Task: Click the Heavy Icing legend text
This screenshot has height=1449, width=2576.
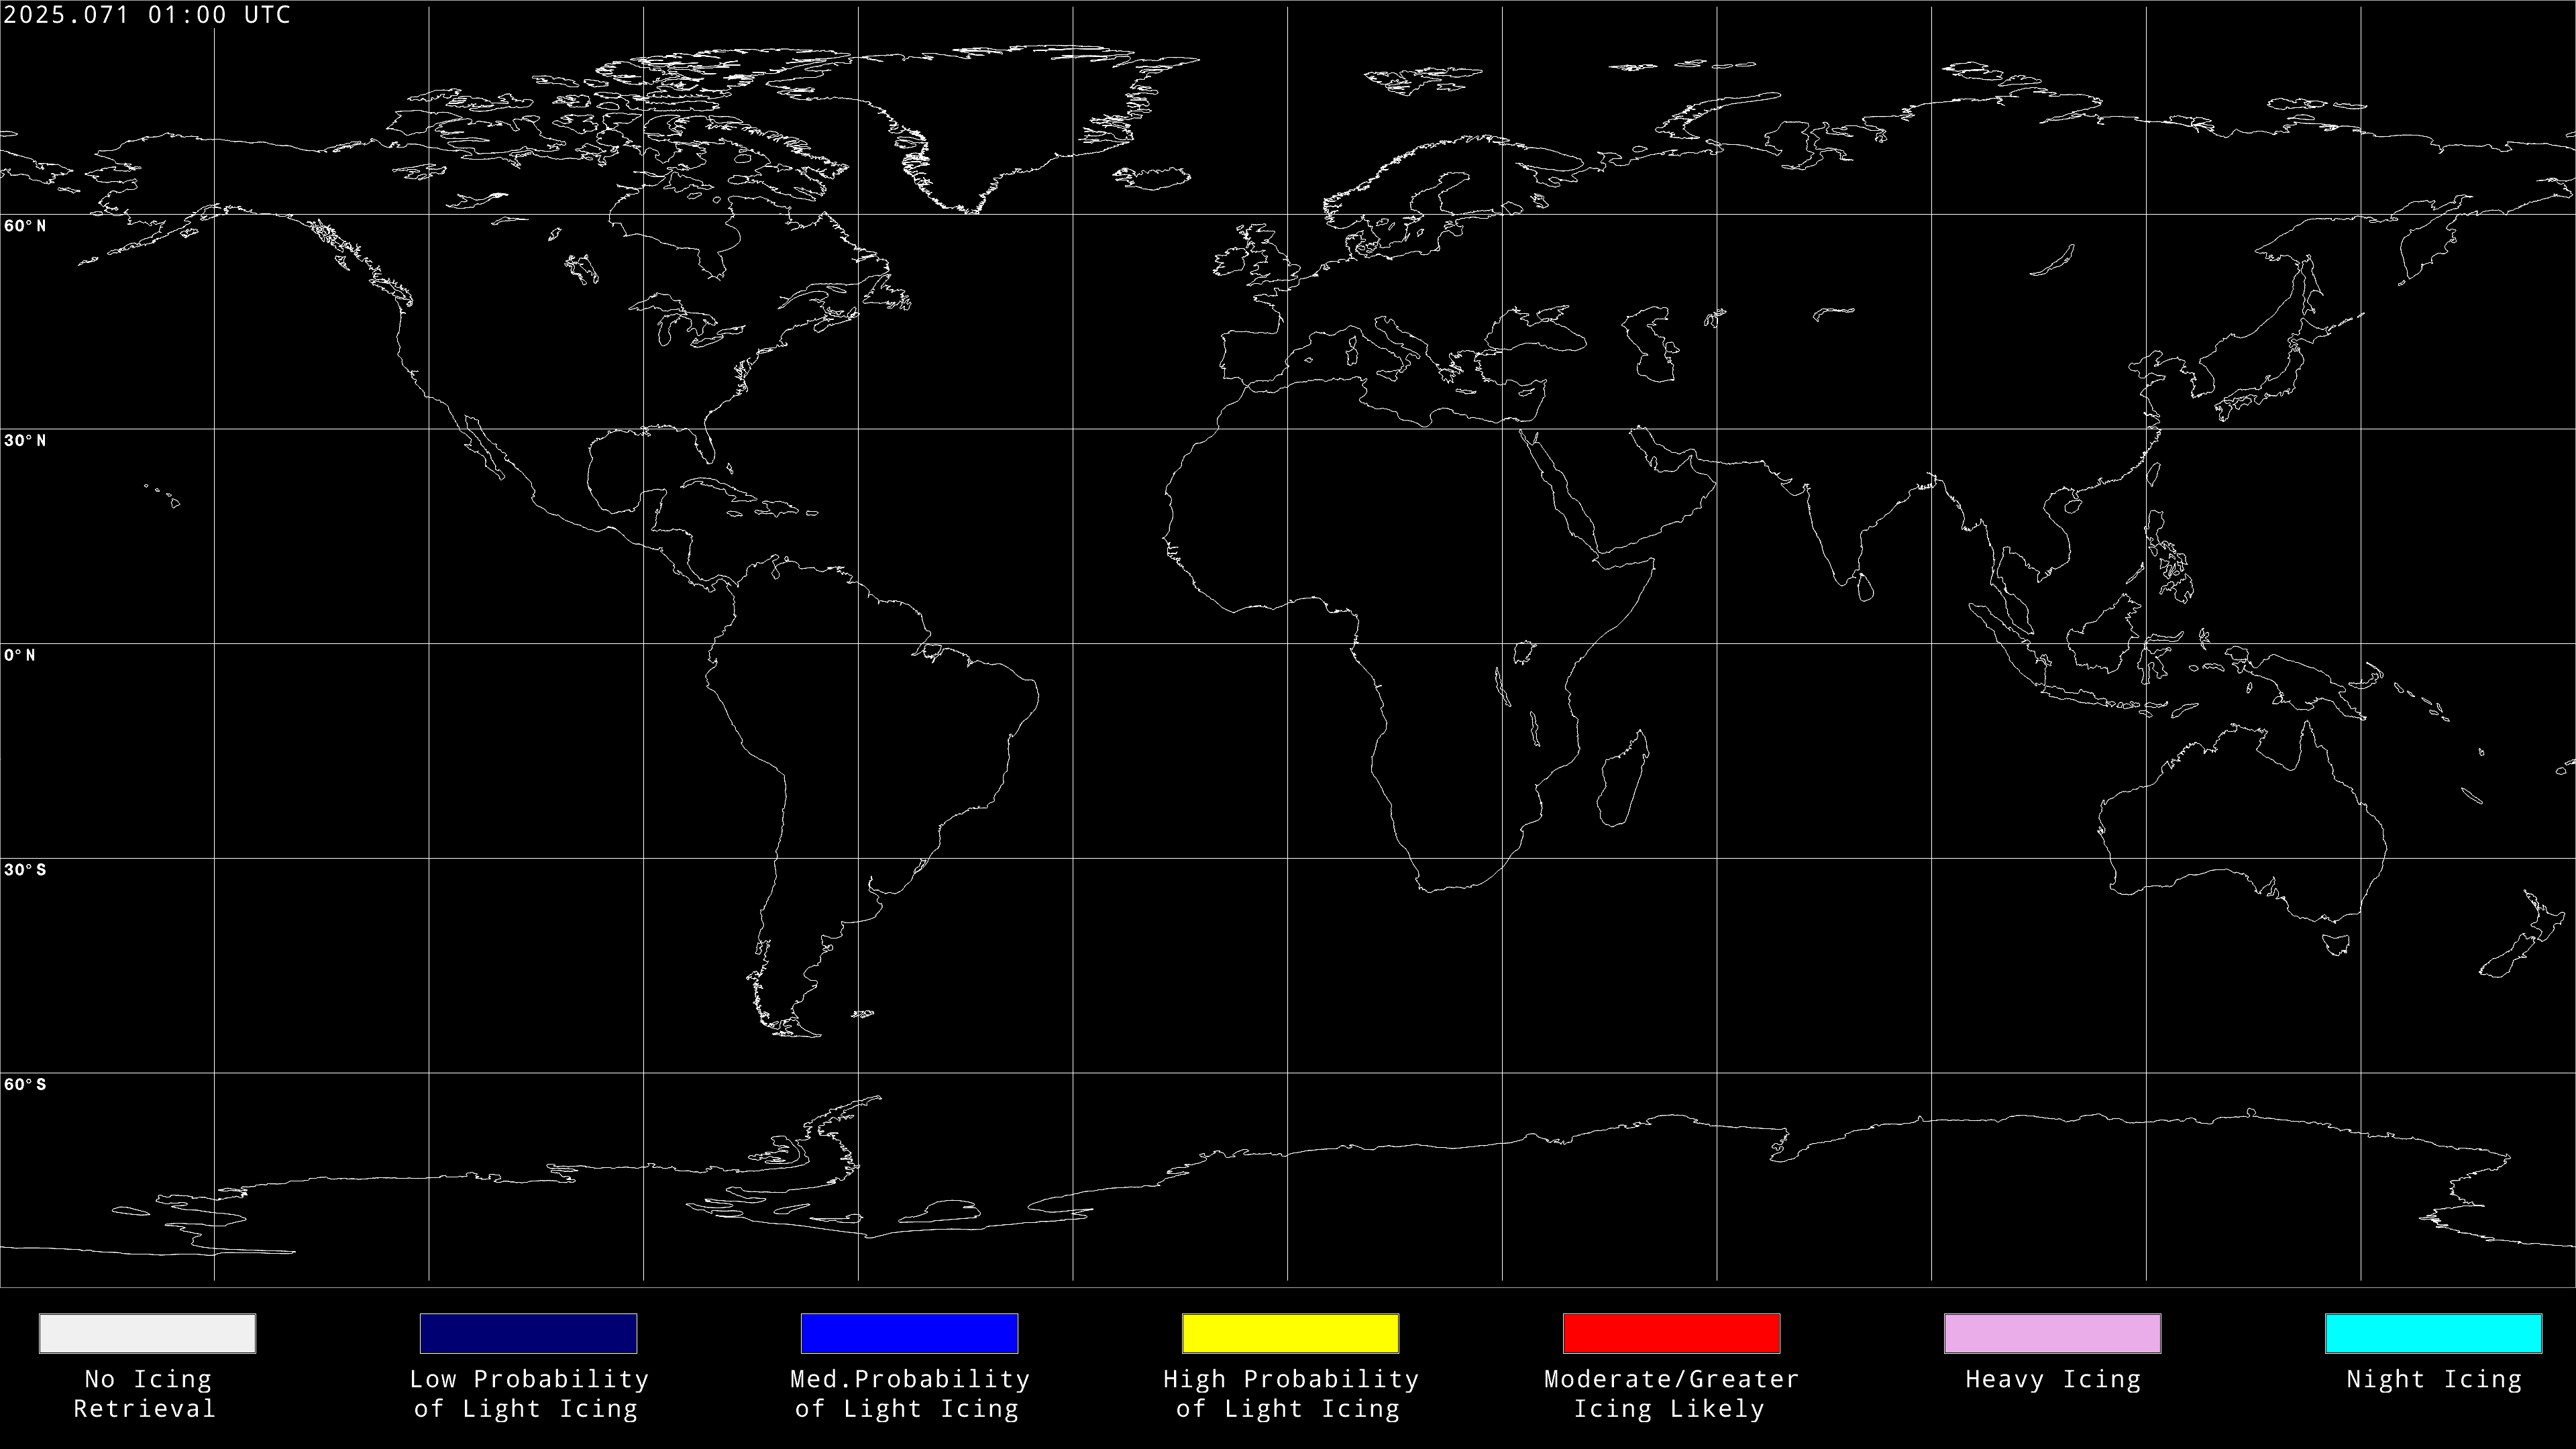Action: [2053, 1380]
